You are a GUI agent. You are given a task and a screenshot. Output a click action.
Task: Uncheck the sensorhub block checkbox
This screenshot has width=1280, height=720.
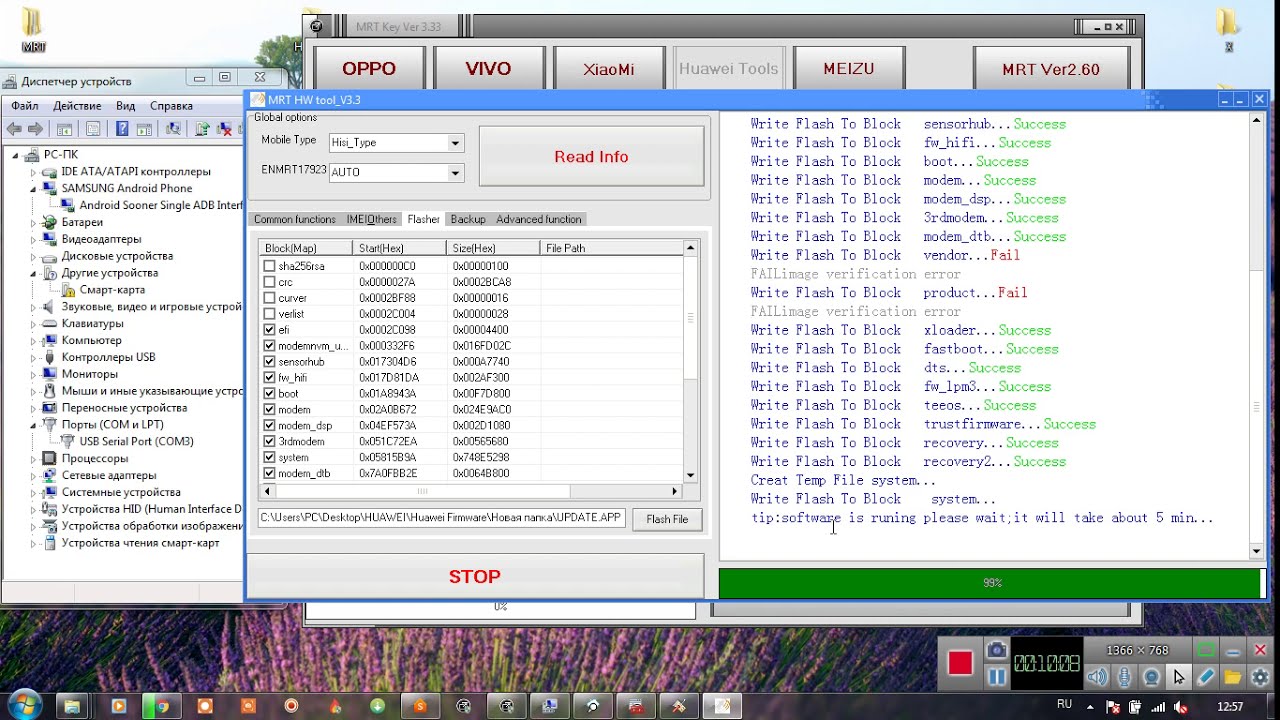tap(269, 362)
